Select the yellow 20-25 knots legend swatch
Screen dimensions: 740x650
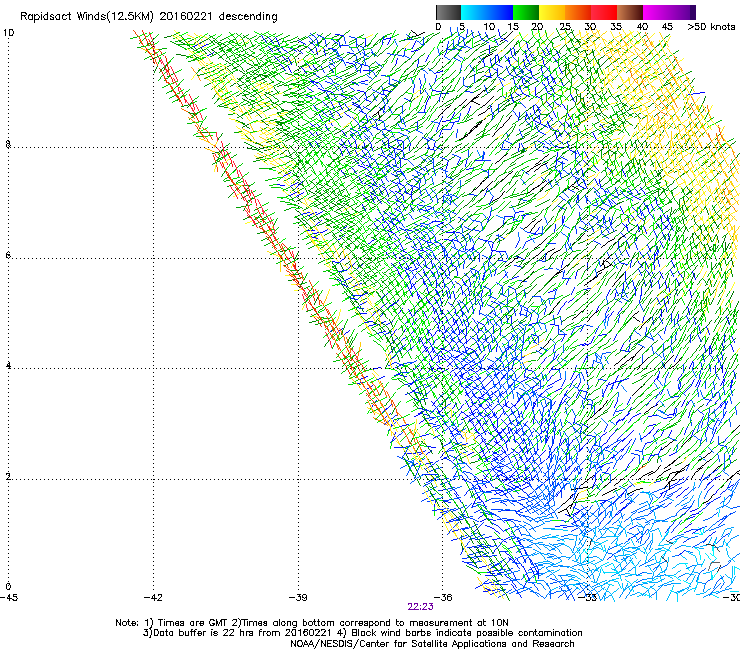pos(552,12)
